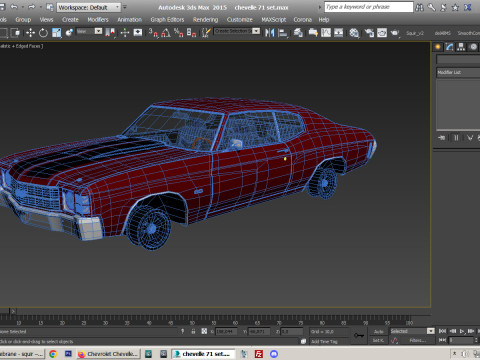480x360 pixels.
Task: Toggle Pin Stack icon
Action: point(442,137)
